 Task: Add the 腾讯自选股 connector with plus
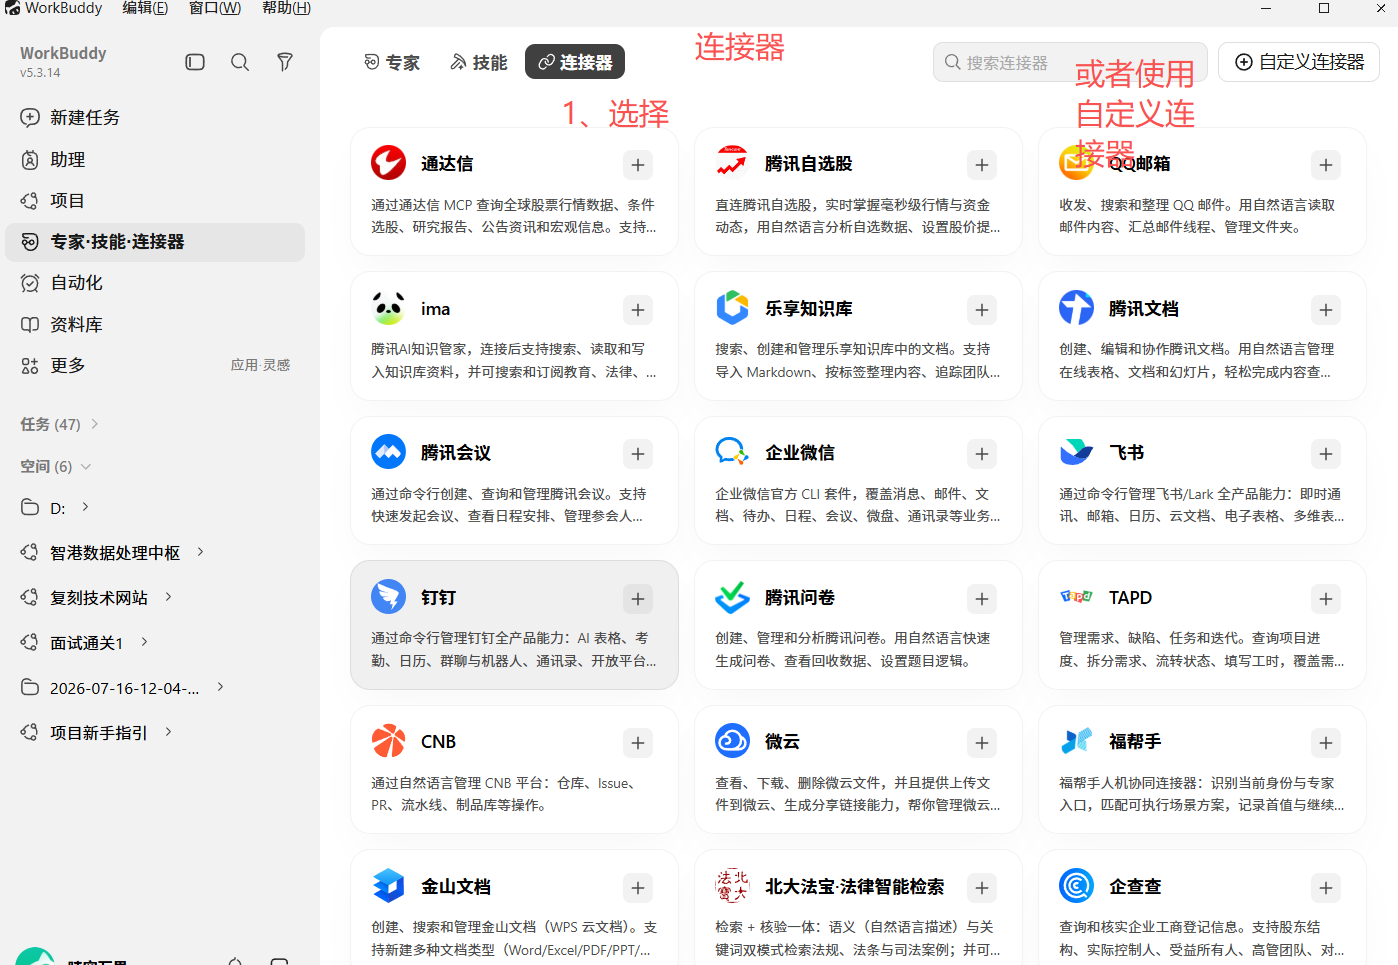pos(982,165)
